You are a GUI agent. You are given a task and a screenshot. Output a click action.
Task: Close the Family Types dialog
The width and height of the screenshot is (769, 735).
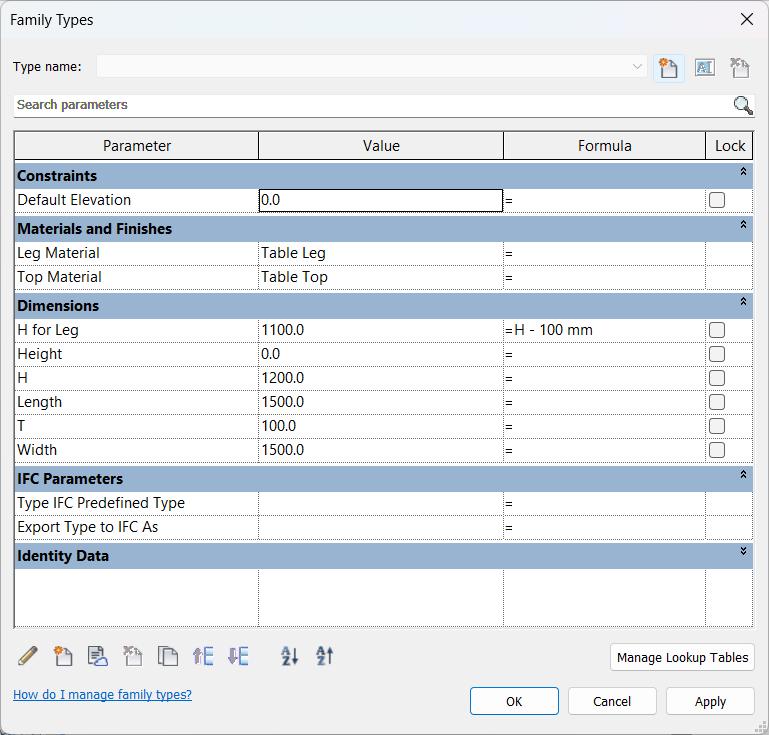click(x=747, y=20)
